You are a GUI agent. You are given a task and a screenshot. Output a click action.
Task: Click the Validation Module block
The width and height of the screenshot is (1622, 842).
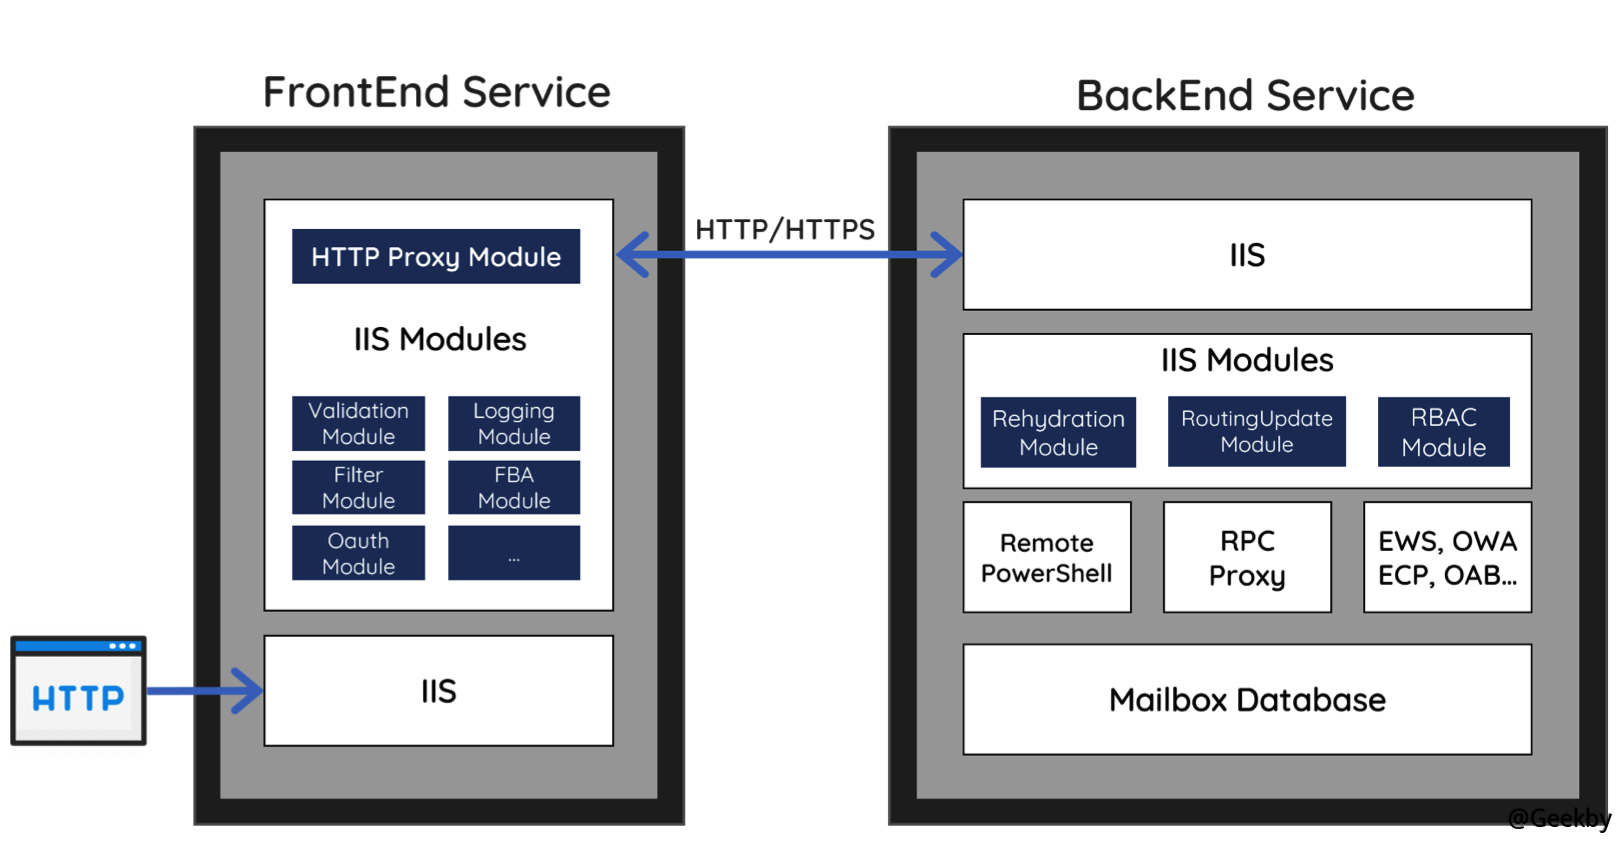coord(358,424)
